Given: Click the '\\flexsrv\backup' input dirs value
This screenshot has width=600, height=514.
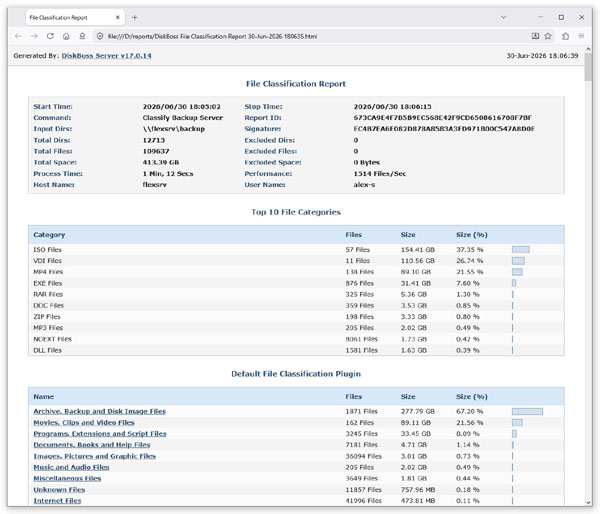Looking at the screenshot, I should 174,129.
